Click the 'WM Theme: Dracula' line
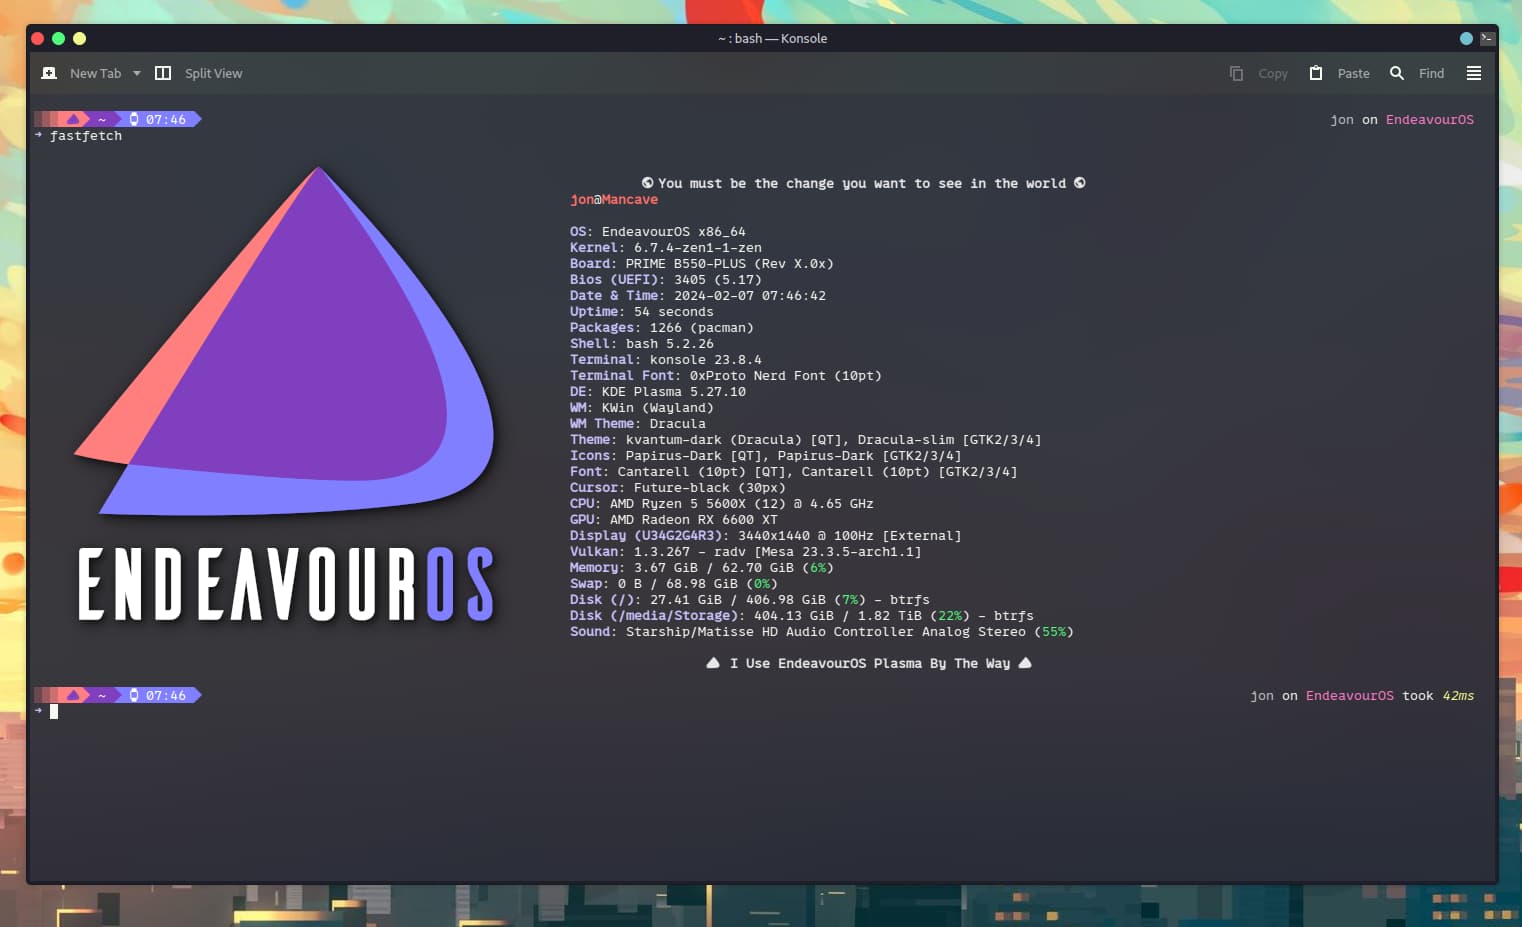 click(x=638, y=424)
